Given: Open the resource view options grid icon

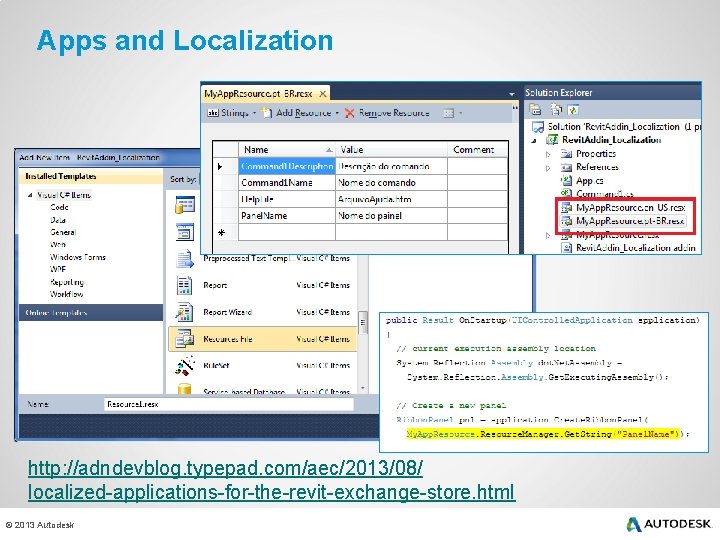Looking at the screenshot, I should [449, 113].
